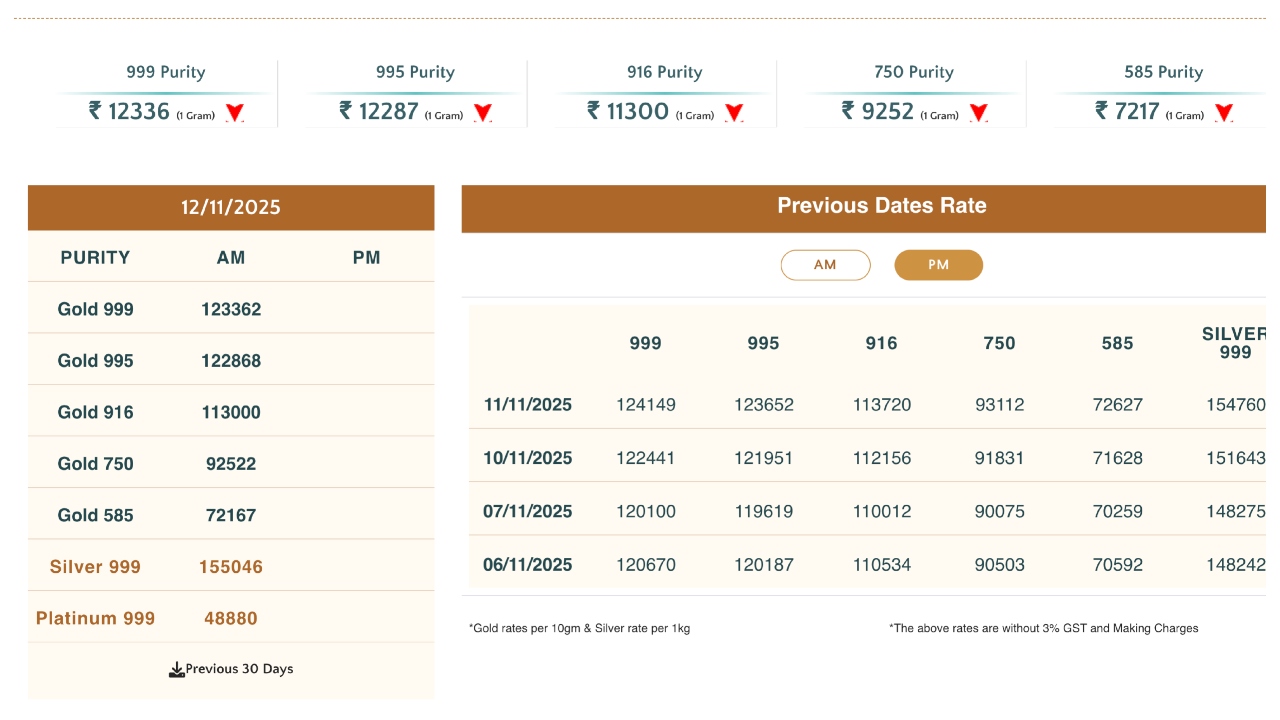Click the SILVER 999 column header

(x=1235, y=343)
